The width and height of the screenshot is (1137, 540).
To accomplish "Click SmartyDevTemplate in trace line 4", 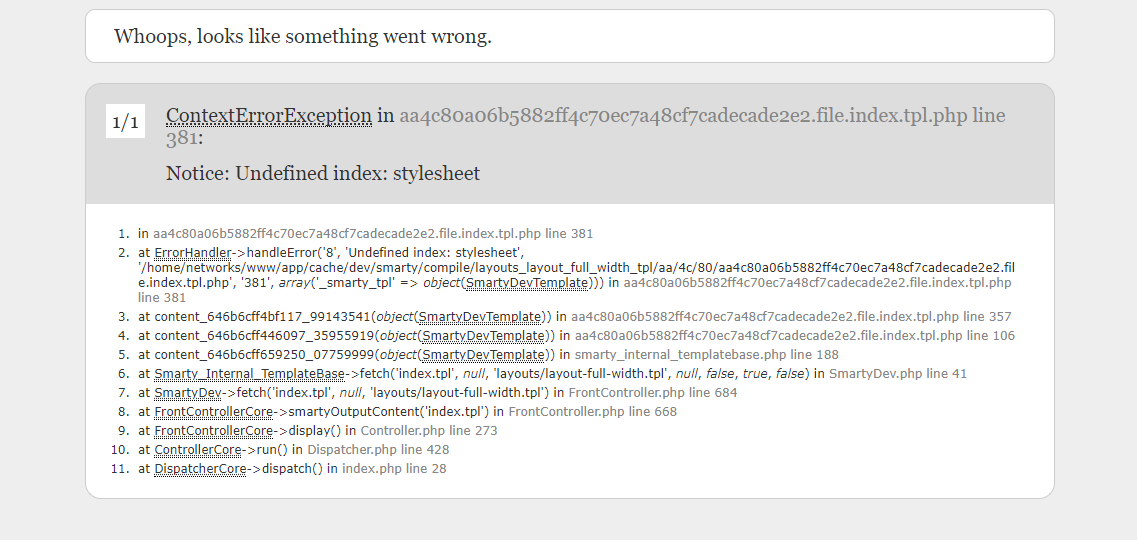I will (x=484, y=336).
